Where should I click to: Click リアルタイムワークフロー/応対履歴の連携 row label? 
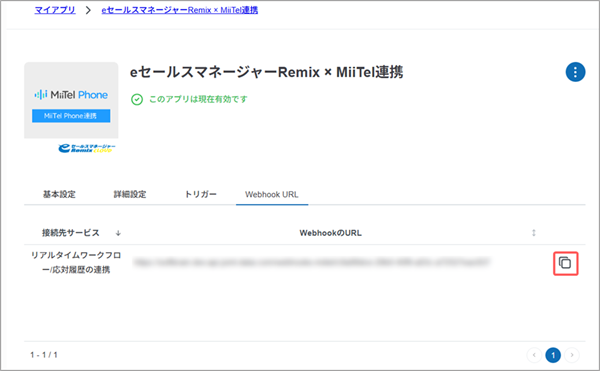[x=76, y=262]
